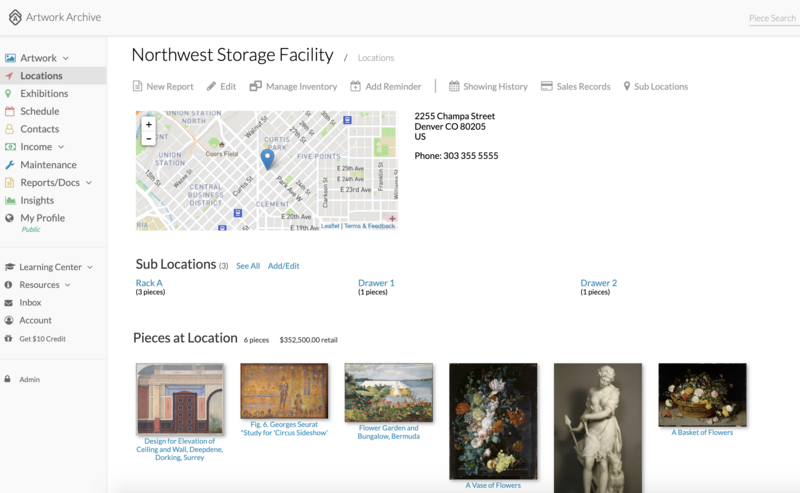Click the Artwork Archive logo icon

pos(14,17)
